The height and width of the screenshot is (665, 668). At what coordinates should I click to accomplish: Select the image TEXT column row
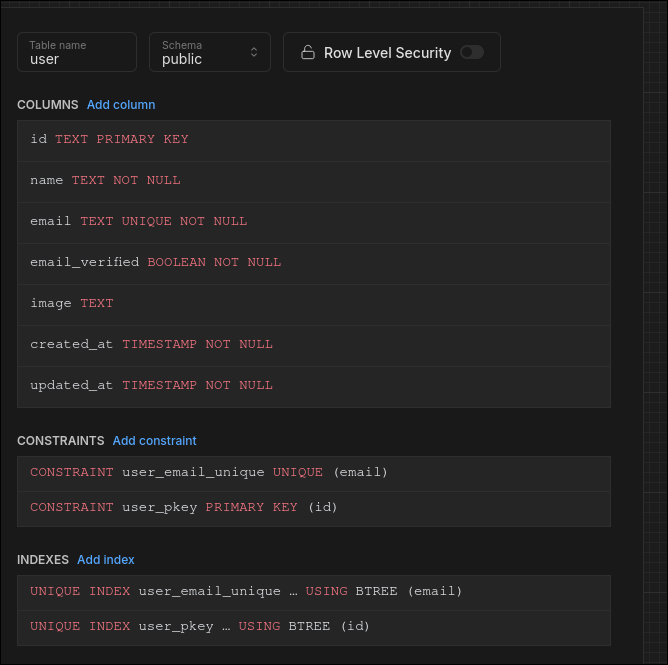tap(313, 304)
